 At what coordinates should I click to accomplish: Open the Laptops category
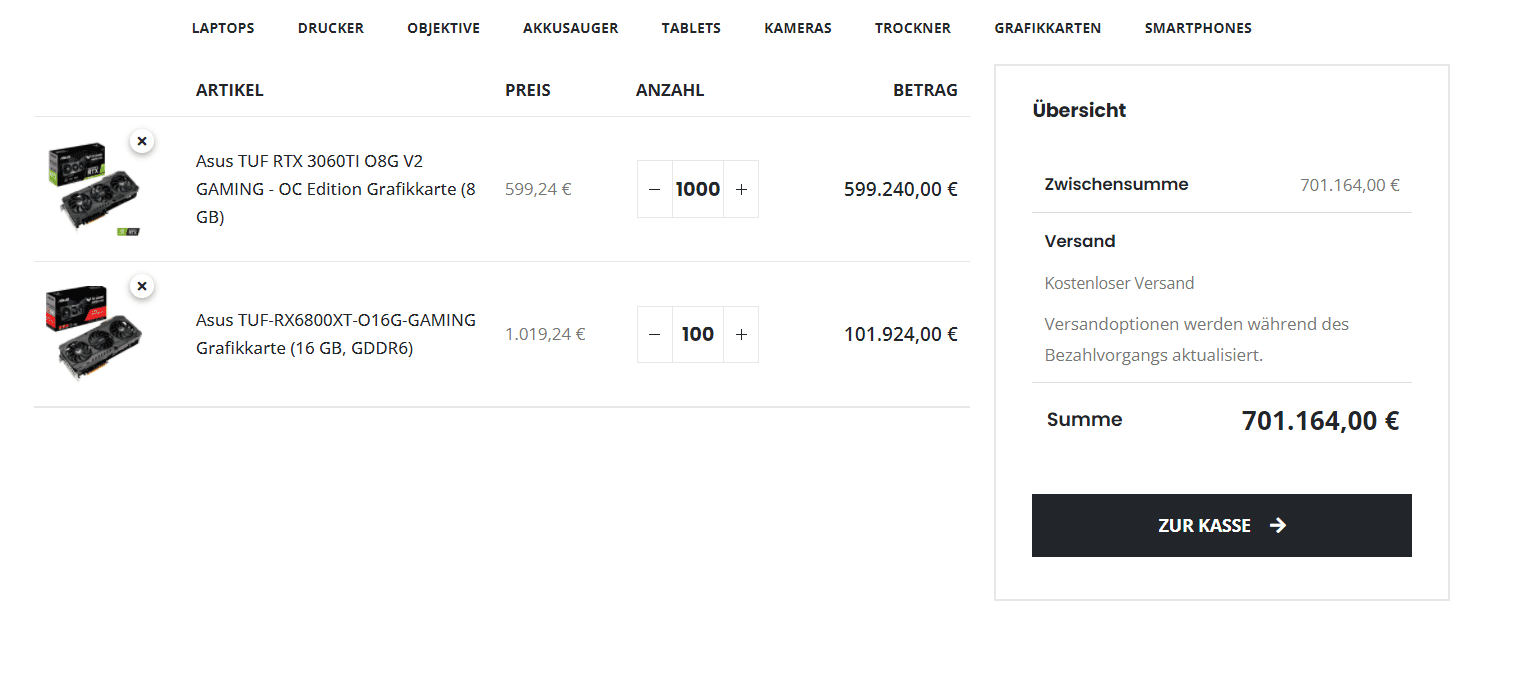coord(223,28)
